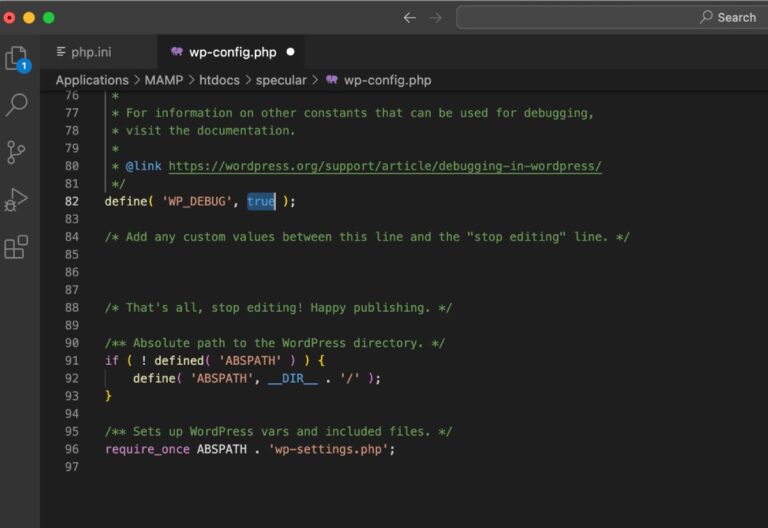Expand the Applications breadcrumb segment

click(x=92, y=80)
